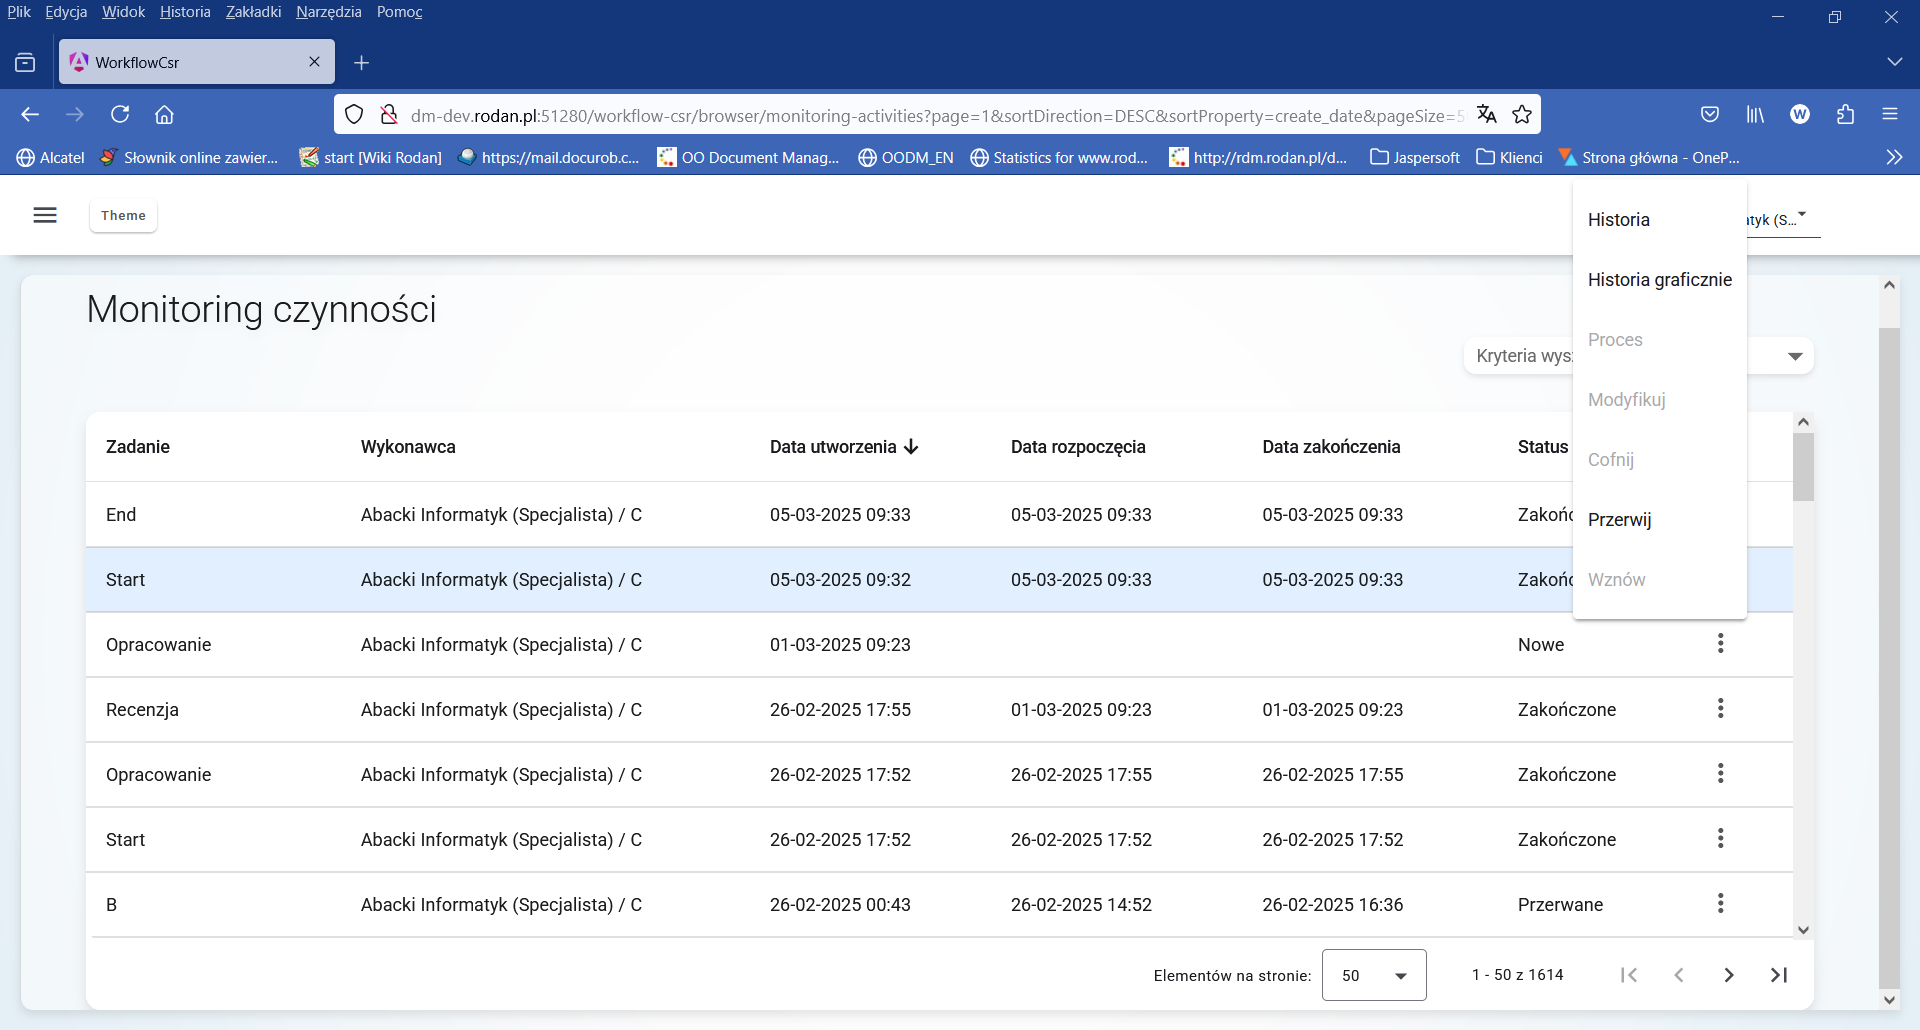
Task: Advance to the next results page
Action: (x=1729, y=975)
